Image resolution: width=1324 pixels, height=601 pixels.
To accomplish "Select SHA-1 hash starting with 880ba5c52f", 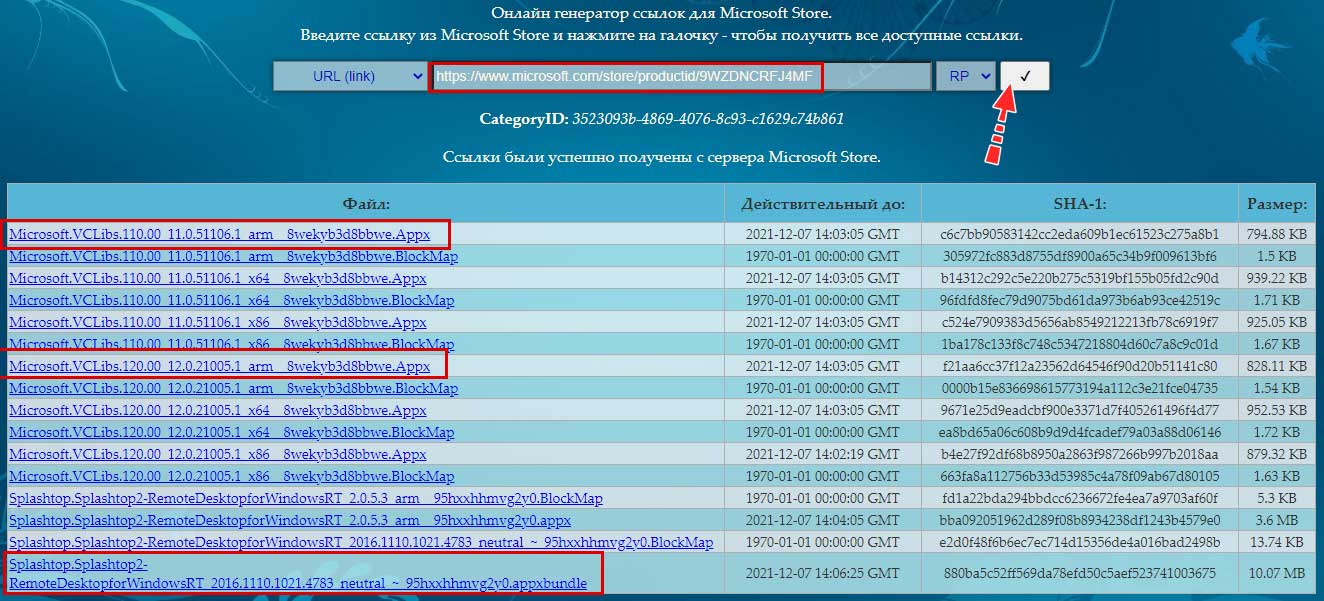I will point(1080,573).
